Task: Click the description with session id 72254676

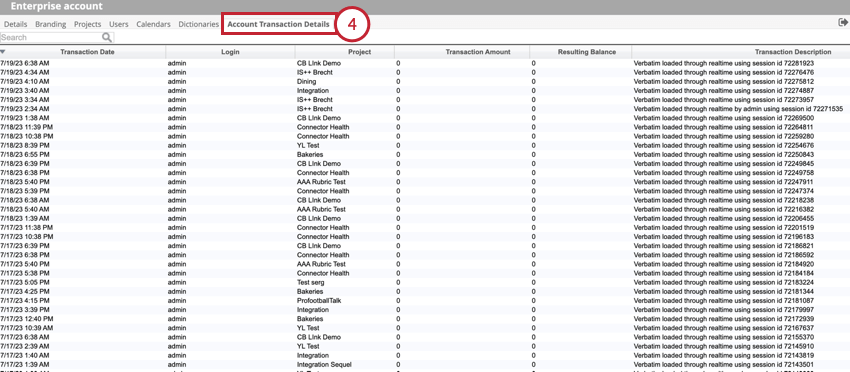Action: (x=724, y=145)
